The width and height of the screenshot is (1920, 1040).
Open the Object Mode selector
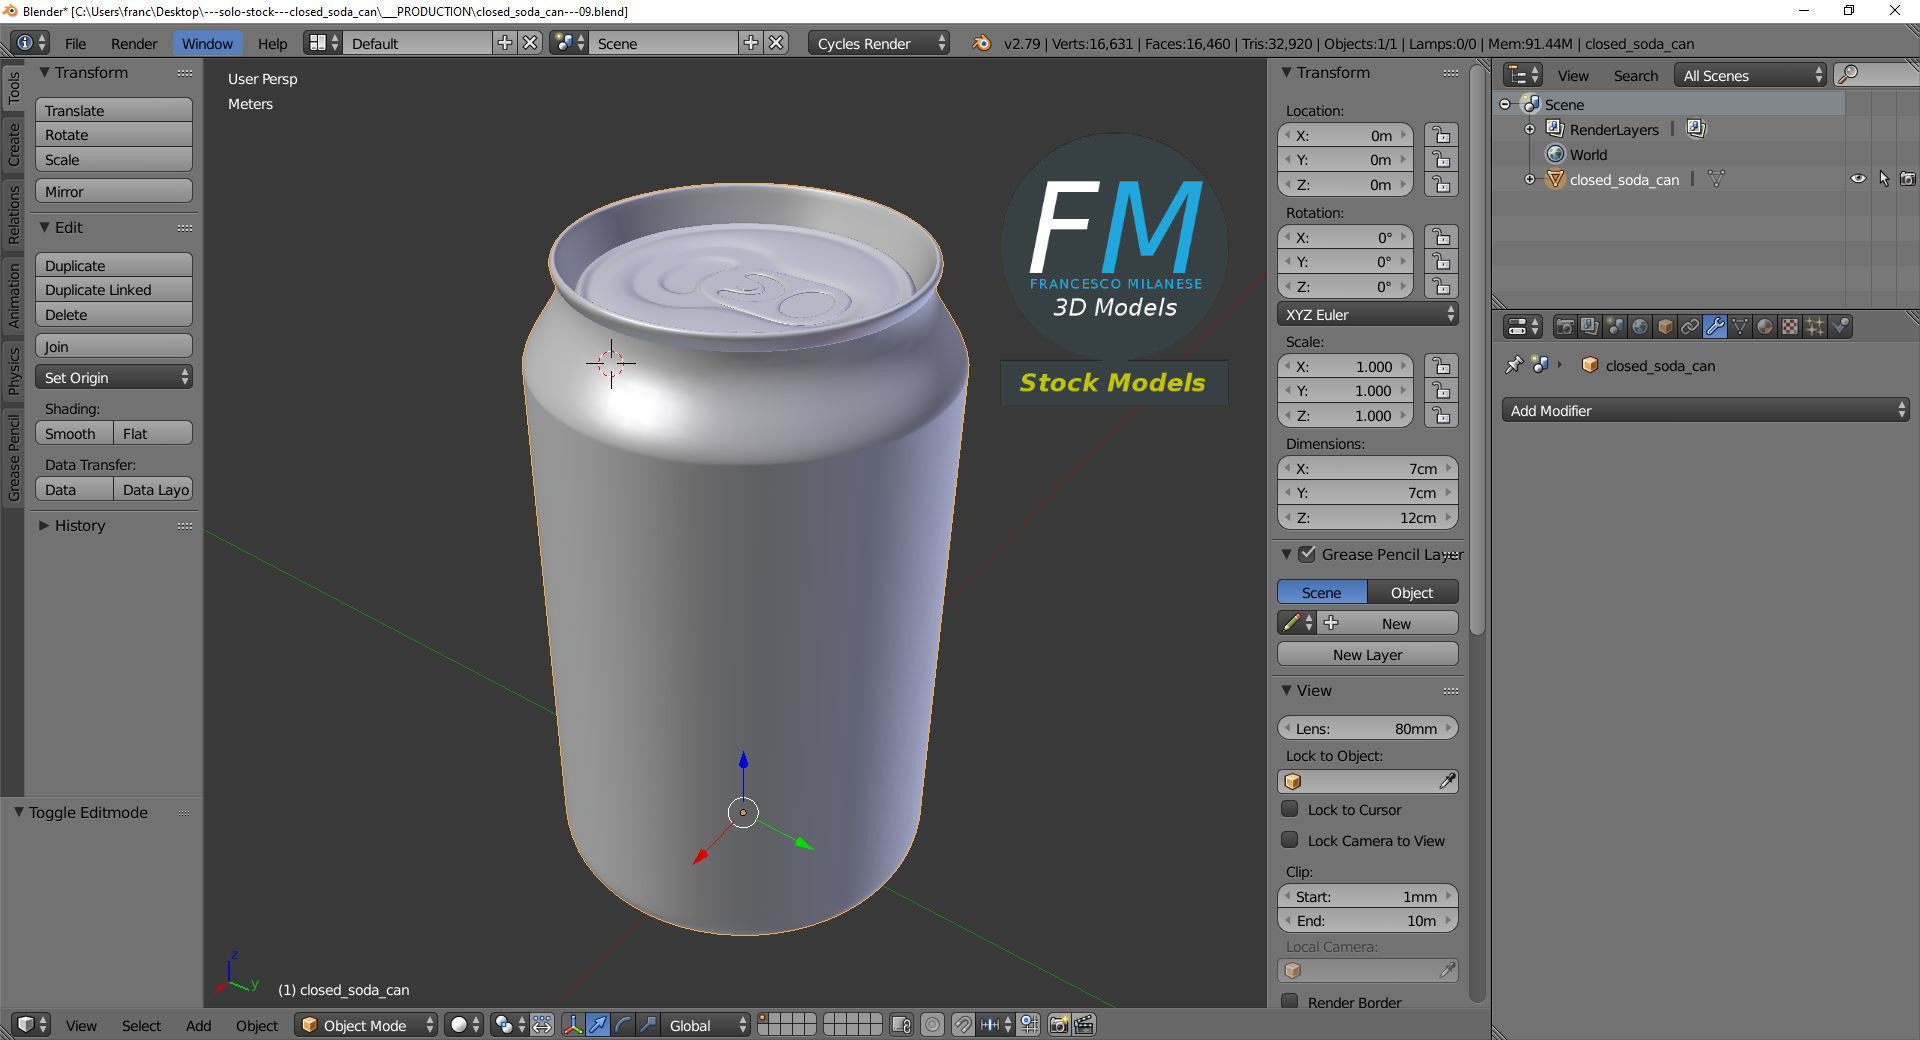(x=366, y=1025)
